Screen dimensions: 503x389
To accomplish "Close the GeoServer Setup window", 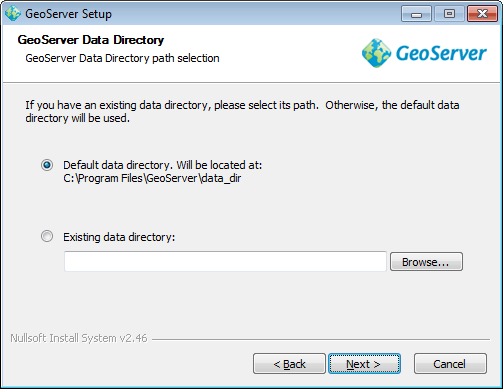I will click(482, 14).
